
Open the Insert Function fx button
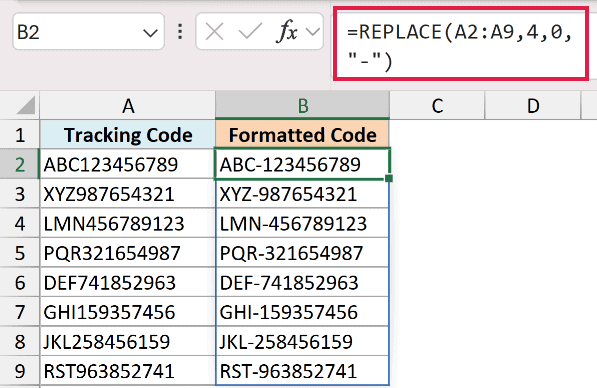[x=287, y=31]
